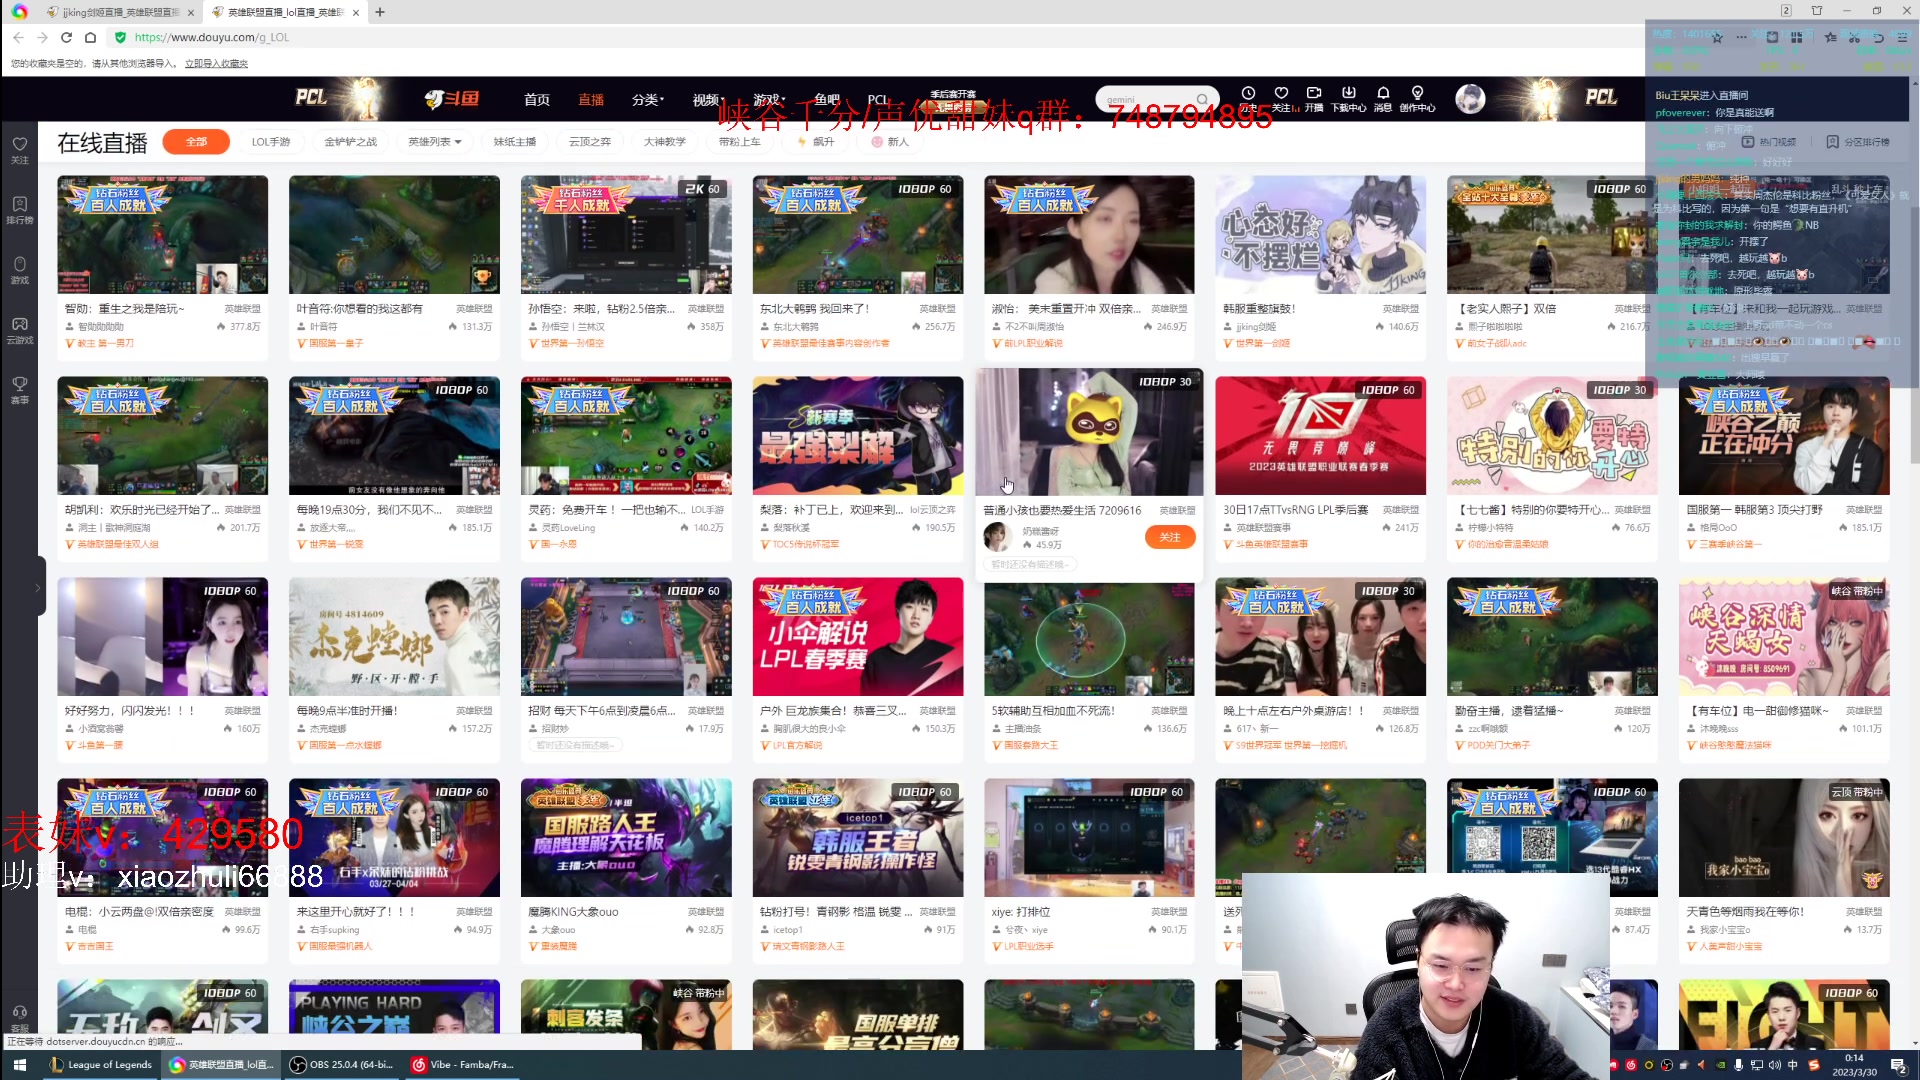1920x1080 pixels.
Task: Open the 首页 navigation tab
Action: click(x=537, y=99)
